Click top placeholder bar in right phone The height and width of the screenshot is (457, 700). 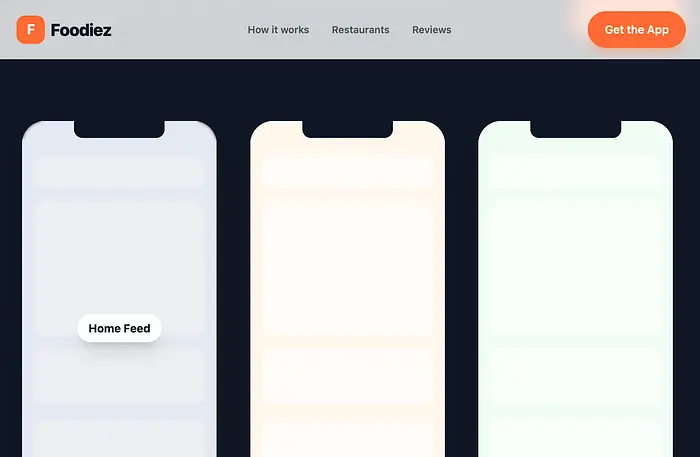pyautogui.click(x=575, y=171)
